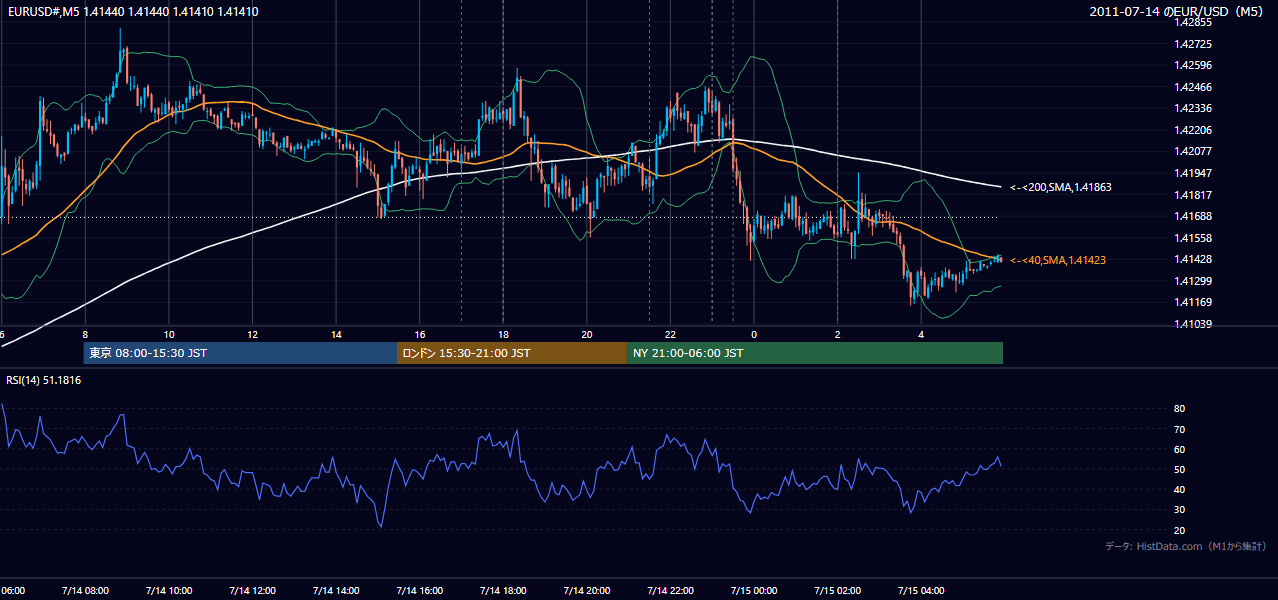Click hour tick 10 under price chart

(169, 335)
